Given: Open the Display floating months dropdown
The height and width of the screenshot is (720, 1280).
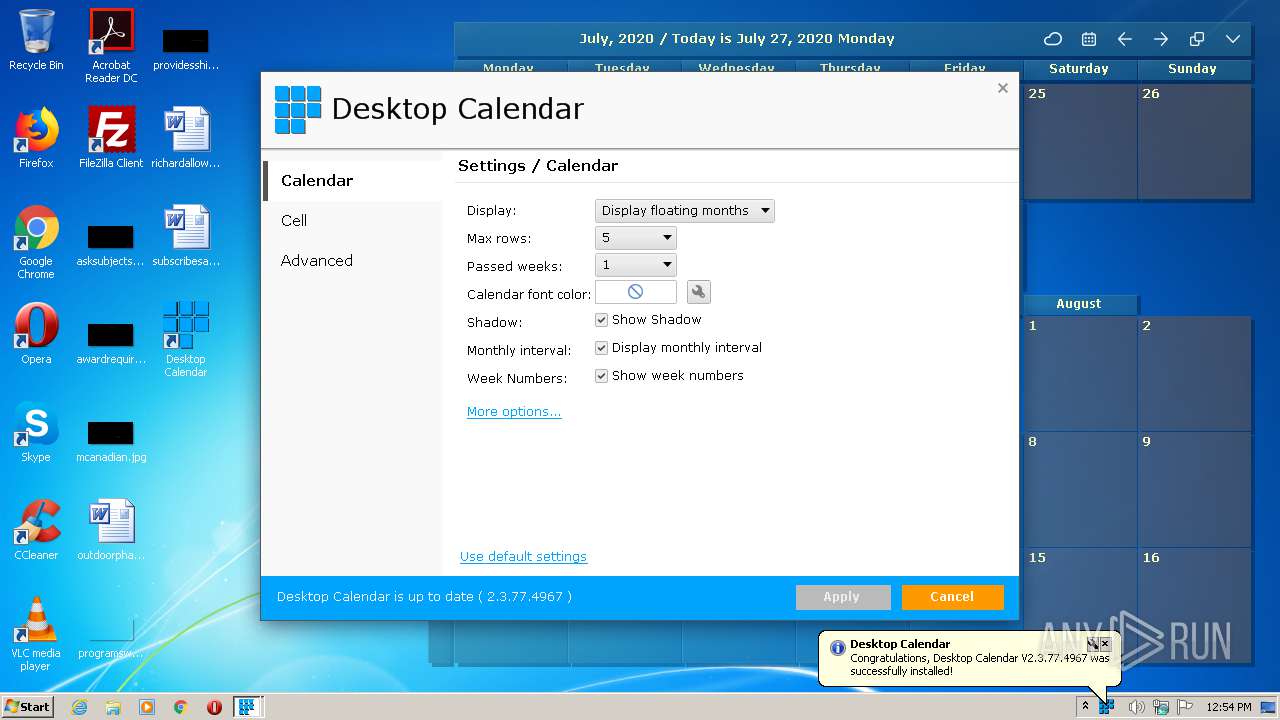Looking at the screenshot, I should (685, 210).
